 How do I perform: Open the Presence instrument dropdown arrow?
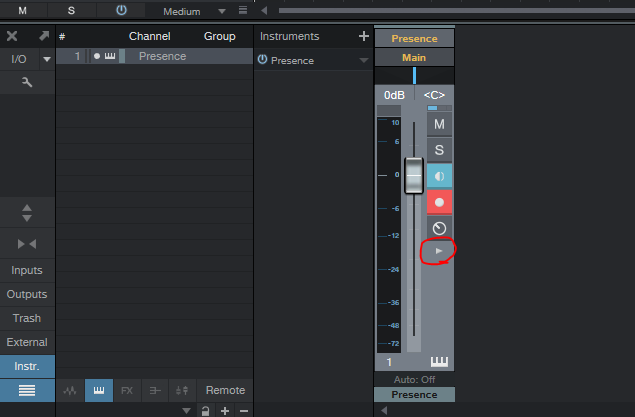364,60
